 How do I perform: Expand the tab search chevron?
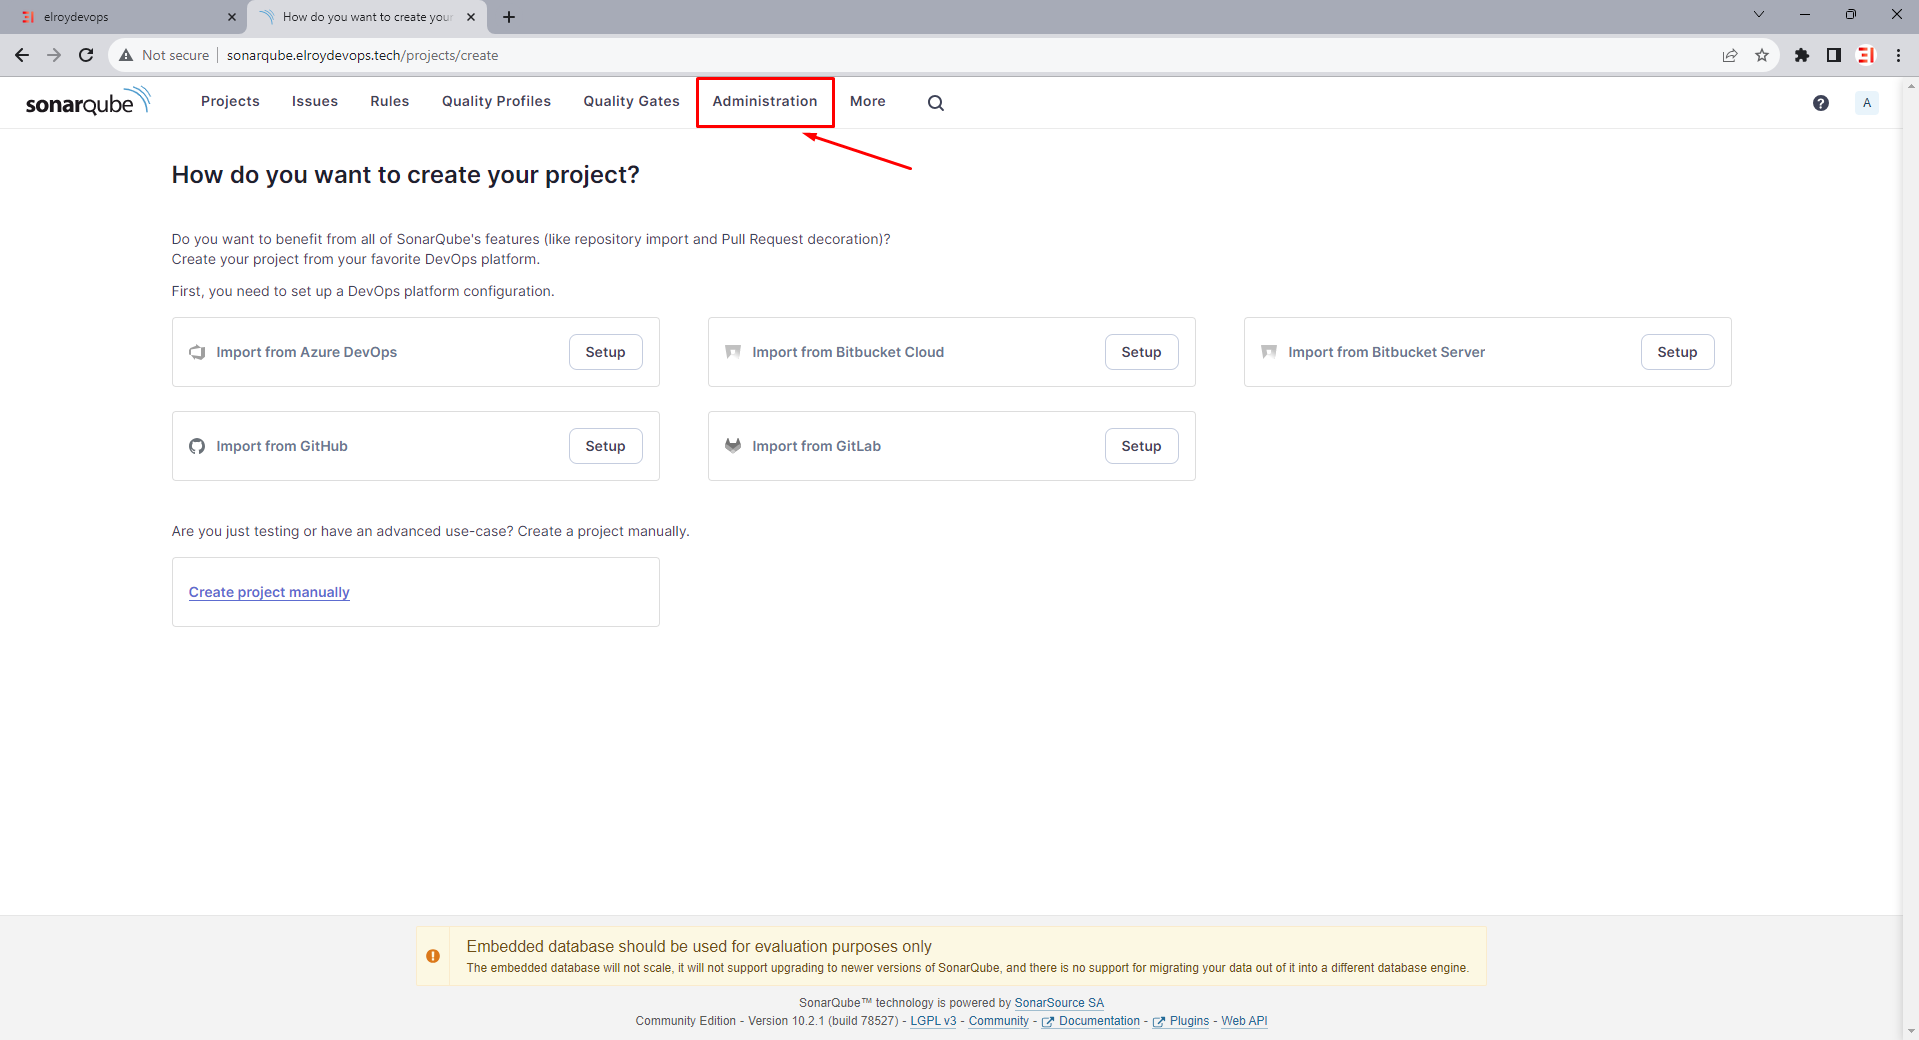(1759, 14)
